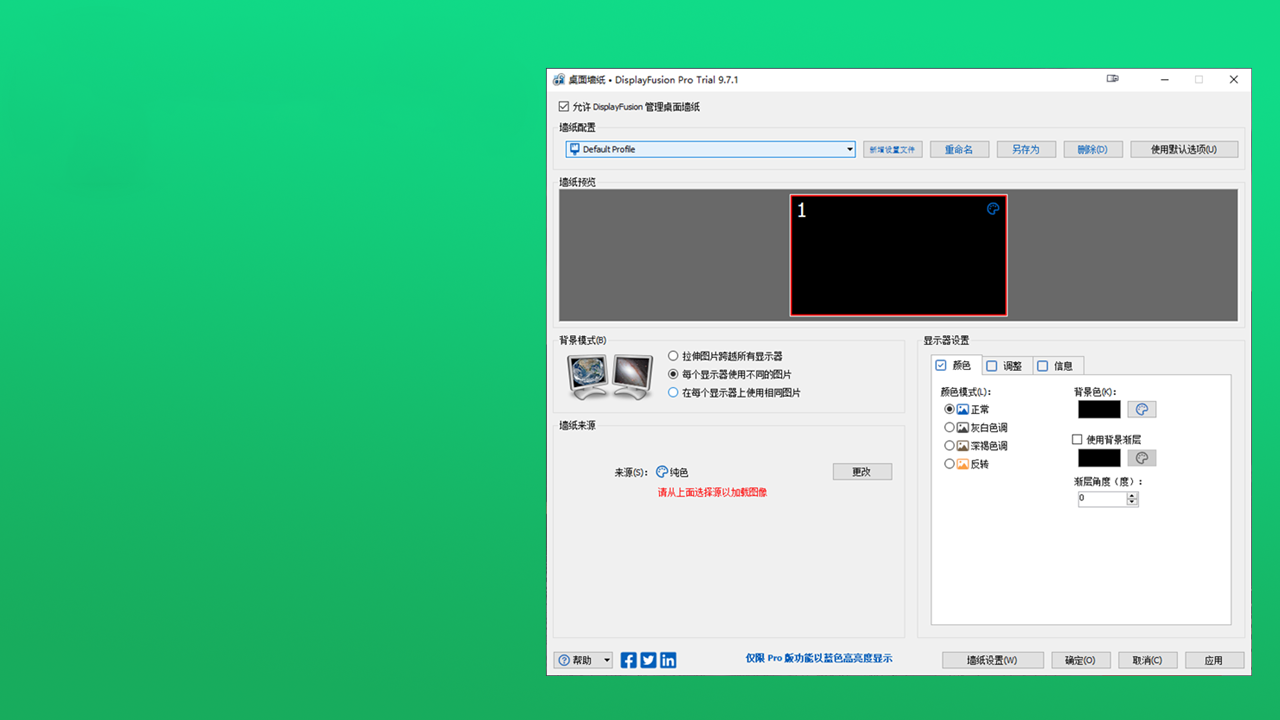This screenshot has height=720, width=1280.
Task: Open 墙纸设置(W) button
Action: [x=993, y=660]
